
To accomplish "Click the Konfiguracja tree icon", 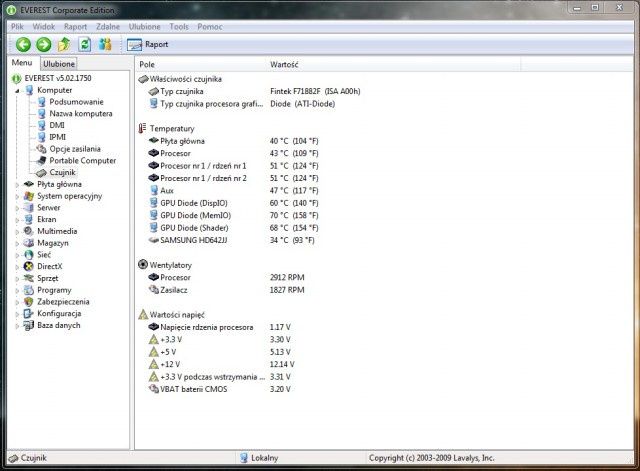I will click(29, 314).
